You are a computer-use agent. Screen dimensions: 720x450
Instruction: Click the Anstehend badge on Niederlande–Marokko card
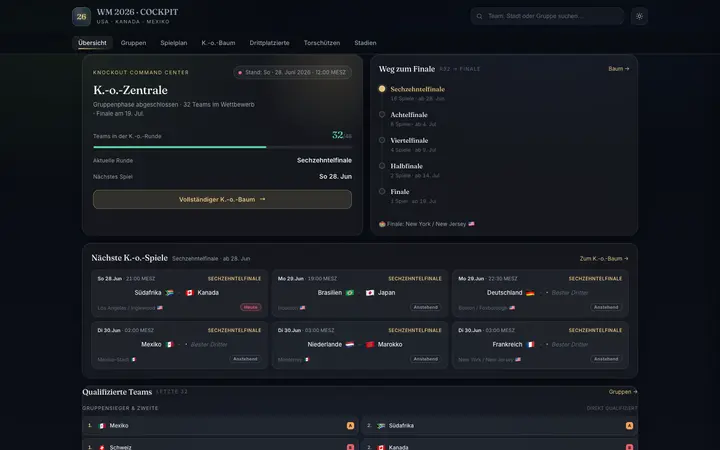[426, 359]
